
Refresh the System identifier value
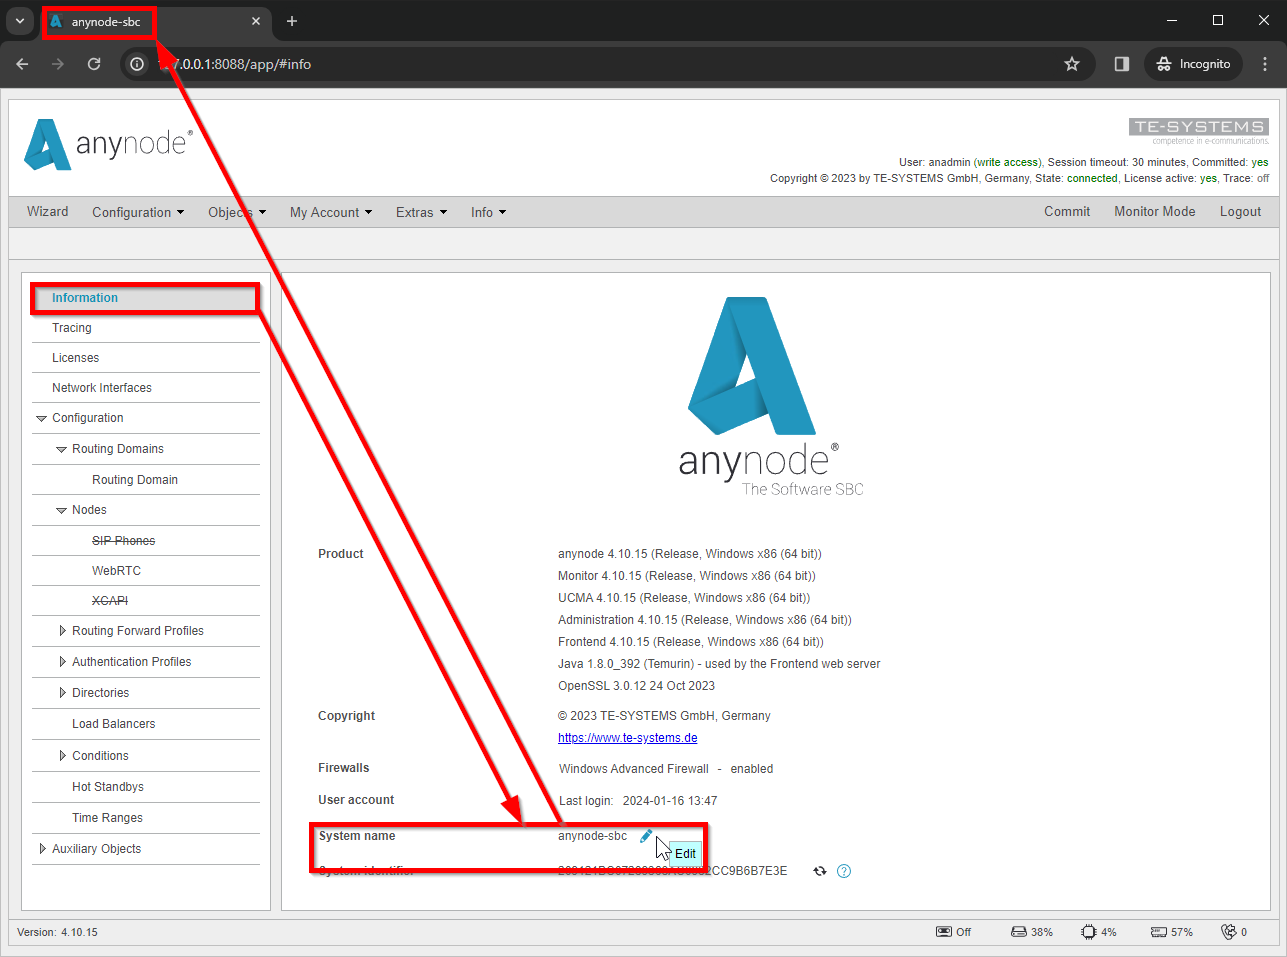point(819,871)
